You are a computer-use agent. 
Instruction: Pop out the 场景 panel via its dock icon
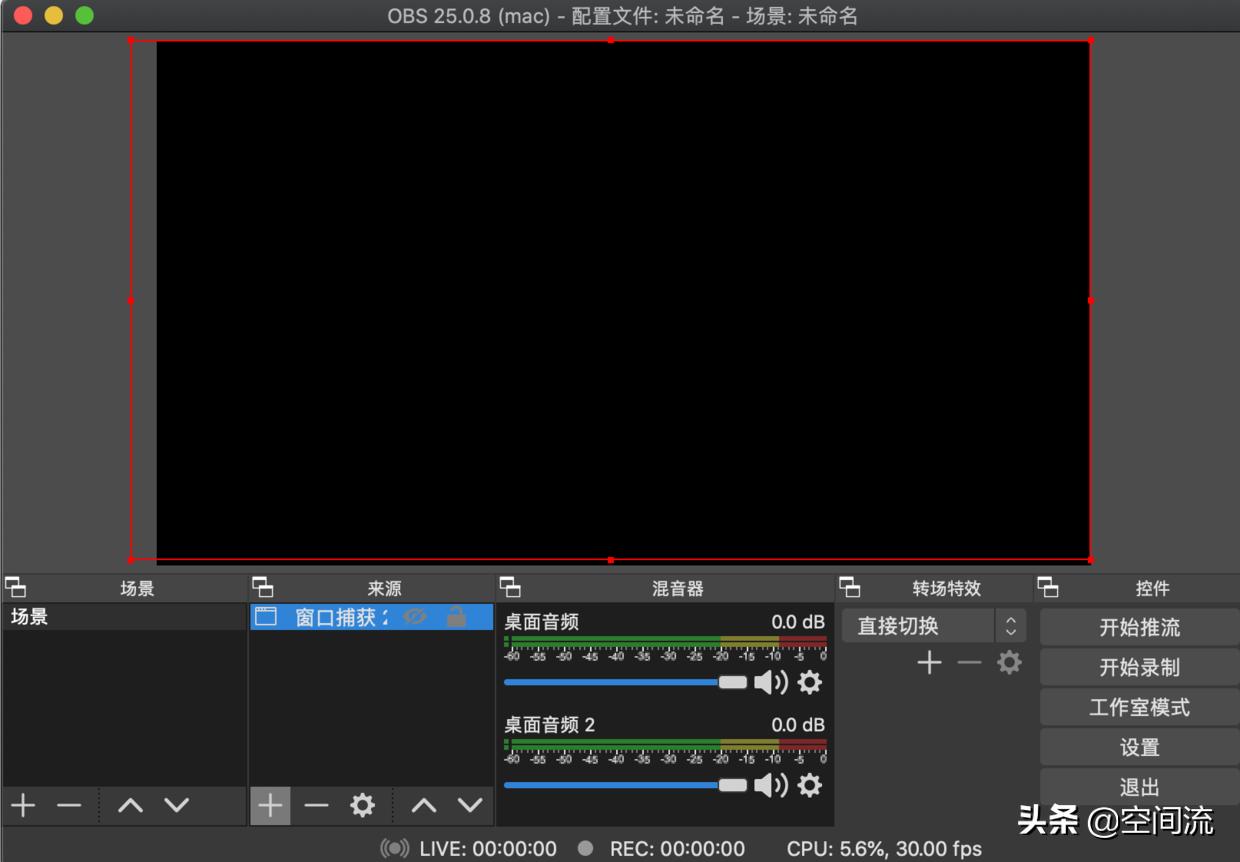tap(15, 588)
